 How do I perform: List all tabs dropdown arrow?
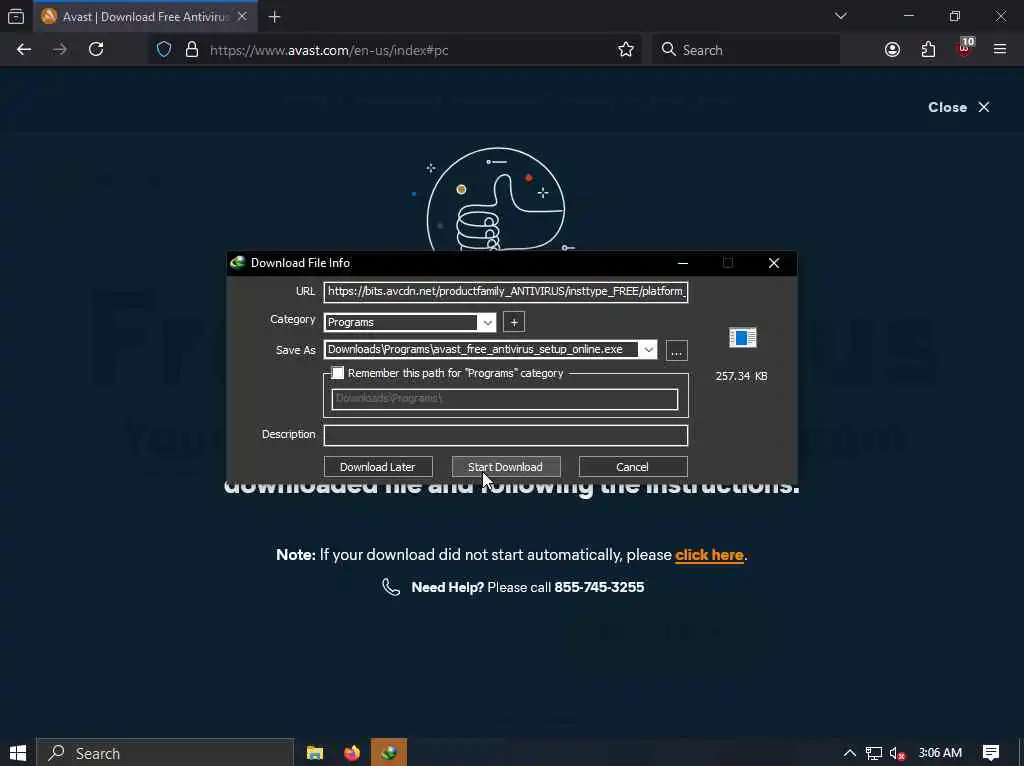pos(840,16)
